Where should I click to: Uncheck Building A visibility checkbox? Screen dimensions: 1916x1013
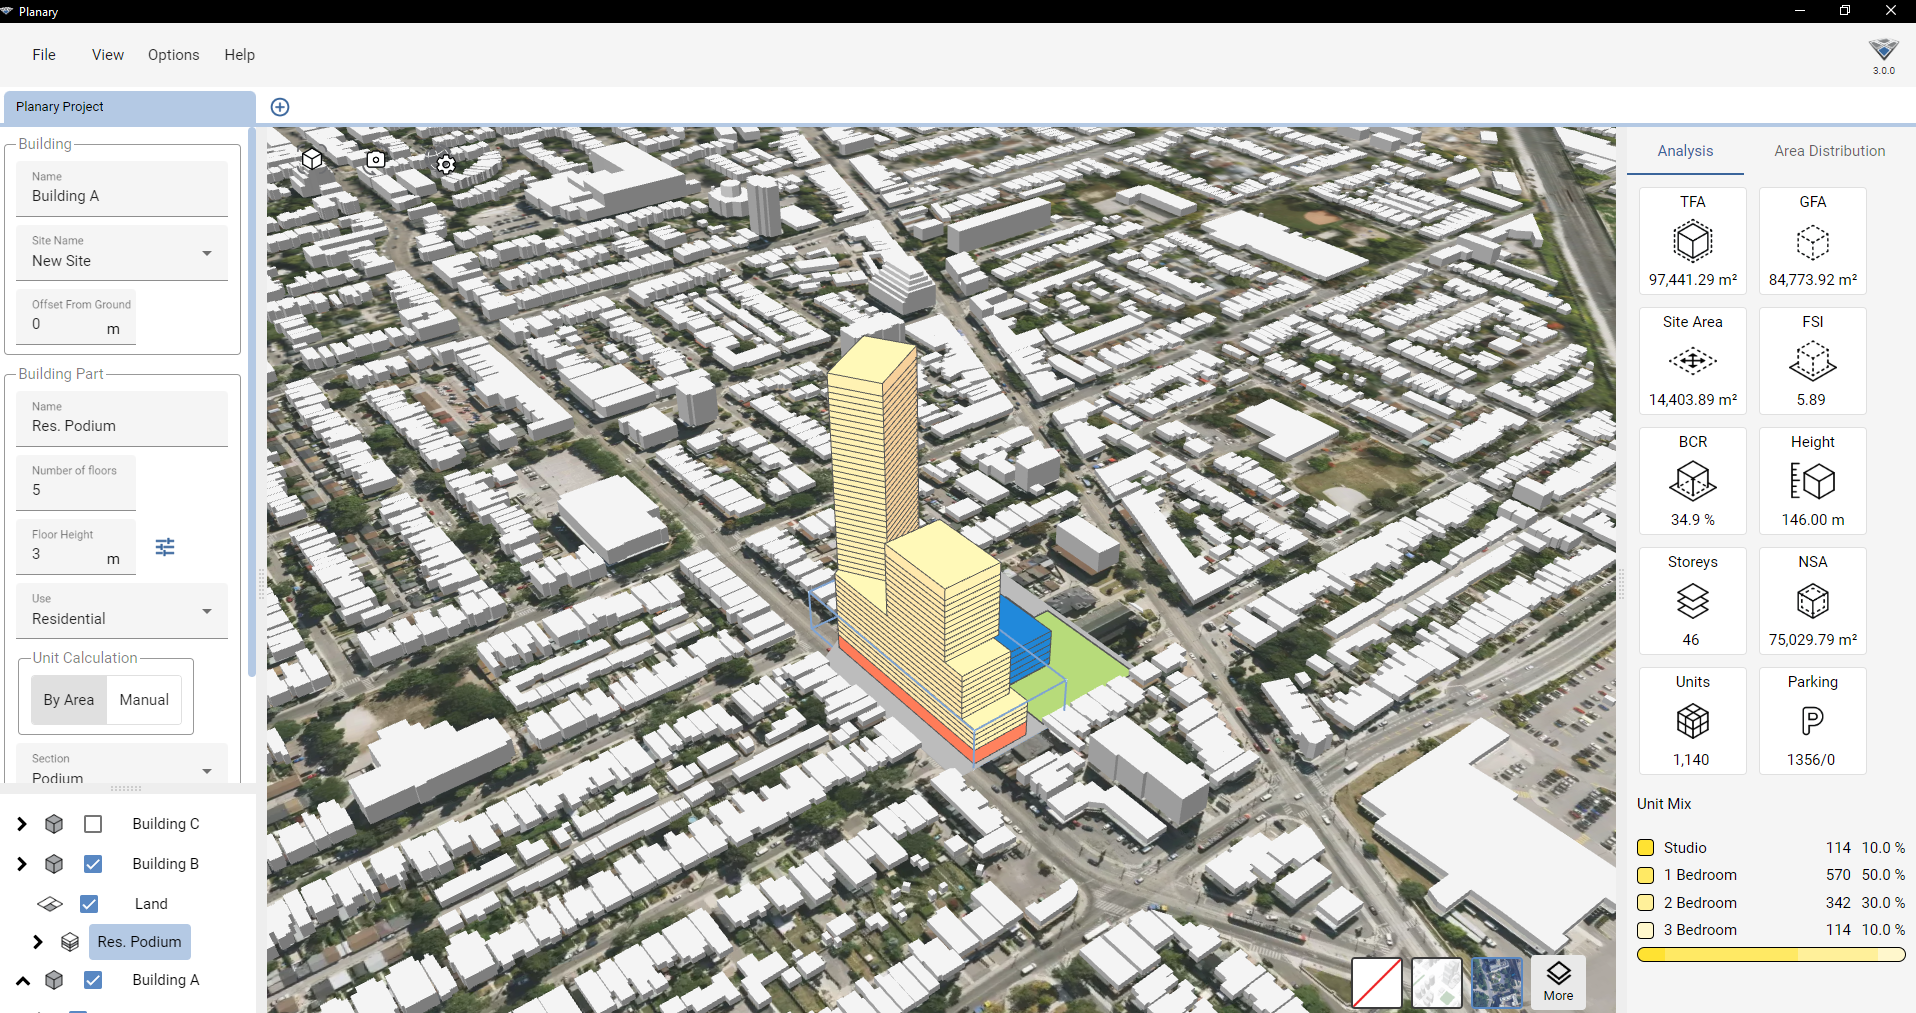(93, 980)
